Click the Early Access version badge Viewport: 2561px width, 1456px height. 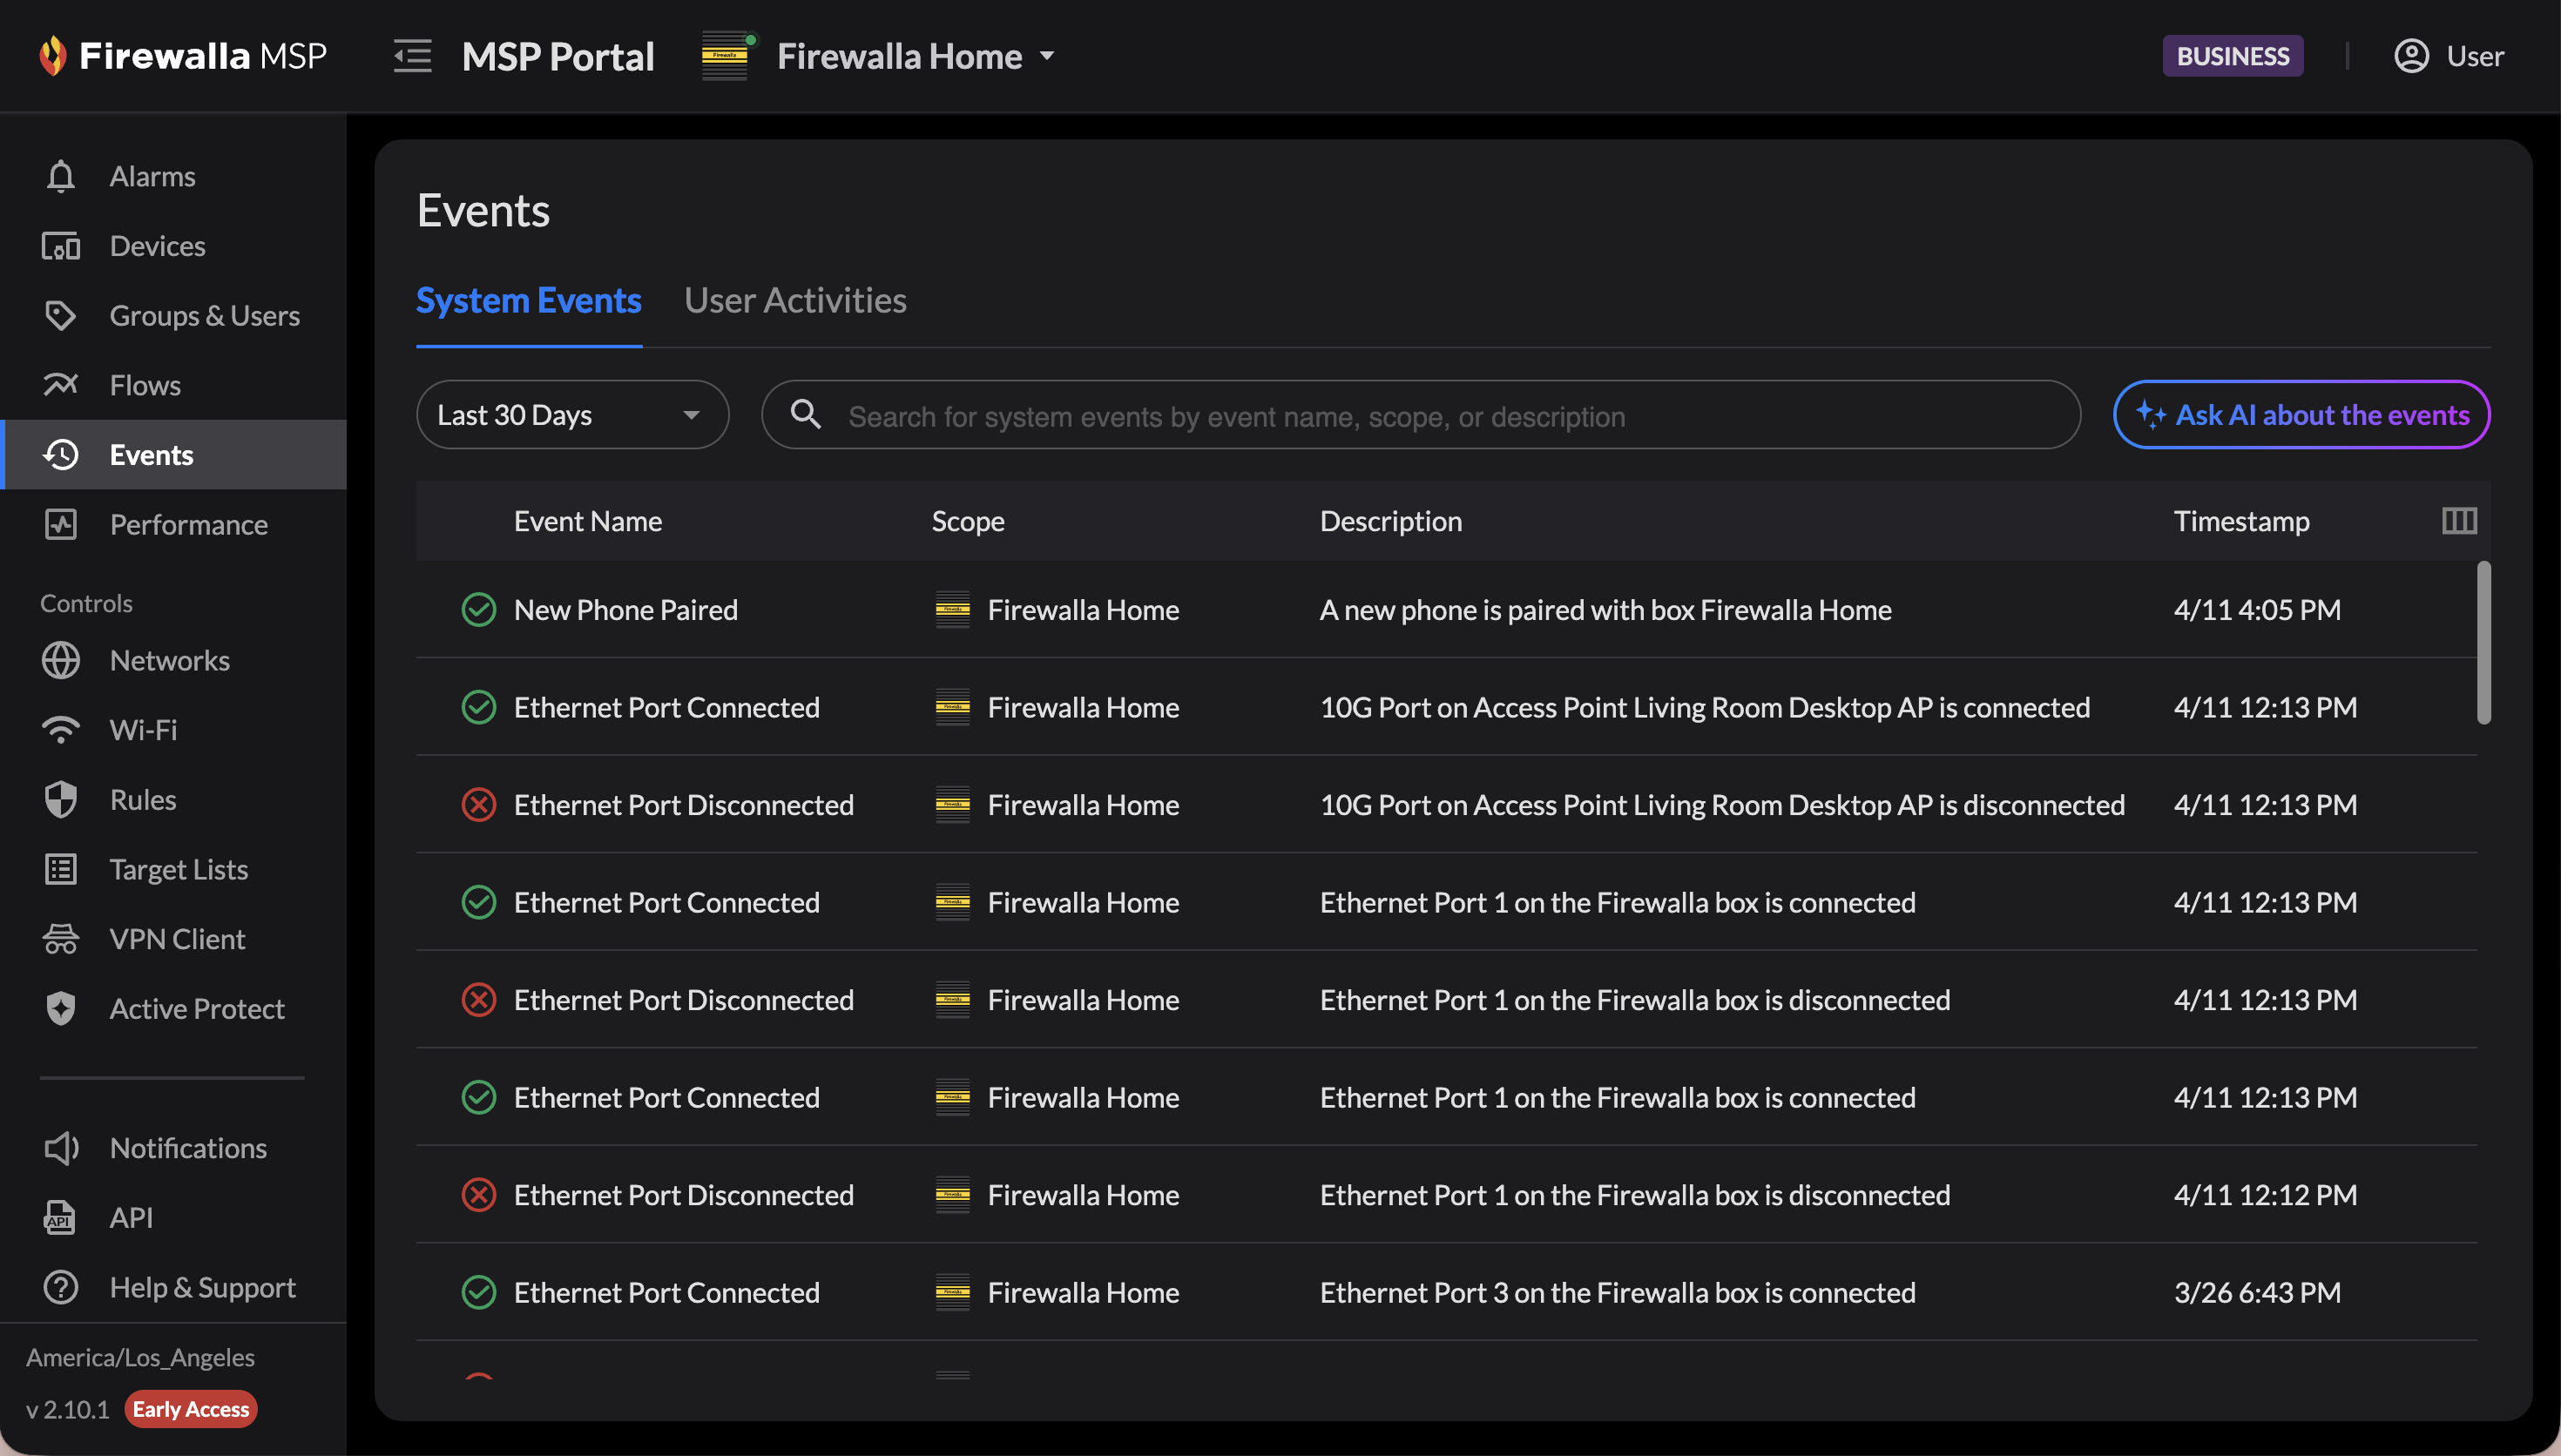(190, 1408)
